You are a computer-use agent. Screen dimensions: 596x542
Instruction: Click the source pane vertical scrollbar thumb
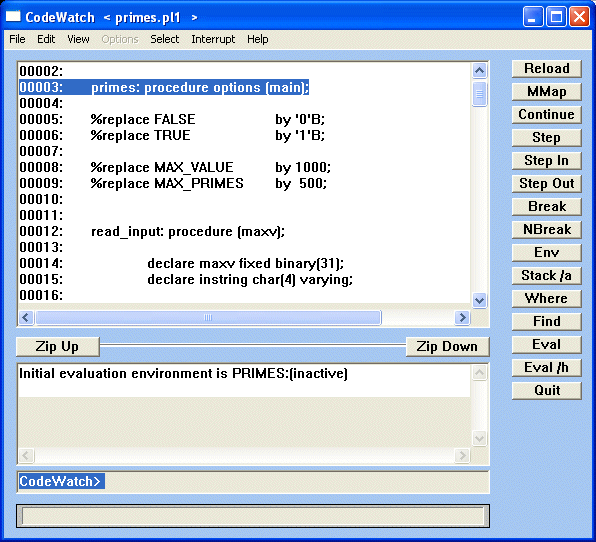tap(479, 94)
